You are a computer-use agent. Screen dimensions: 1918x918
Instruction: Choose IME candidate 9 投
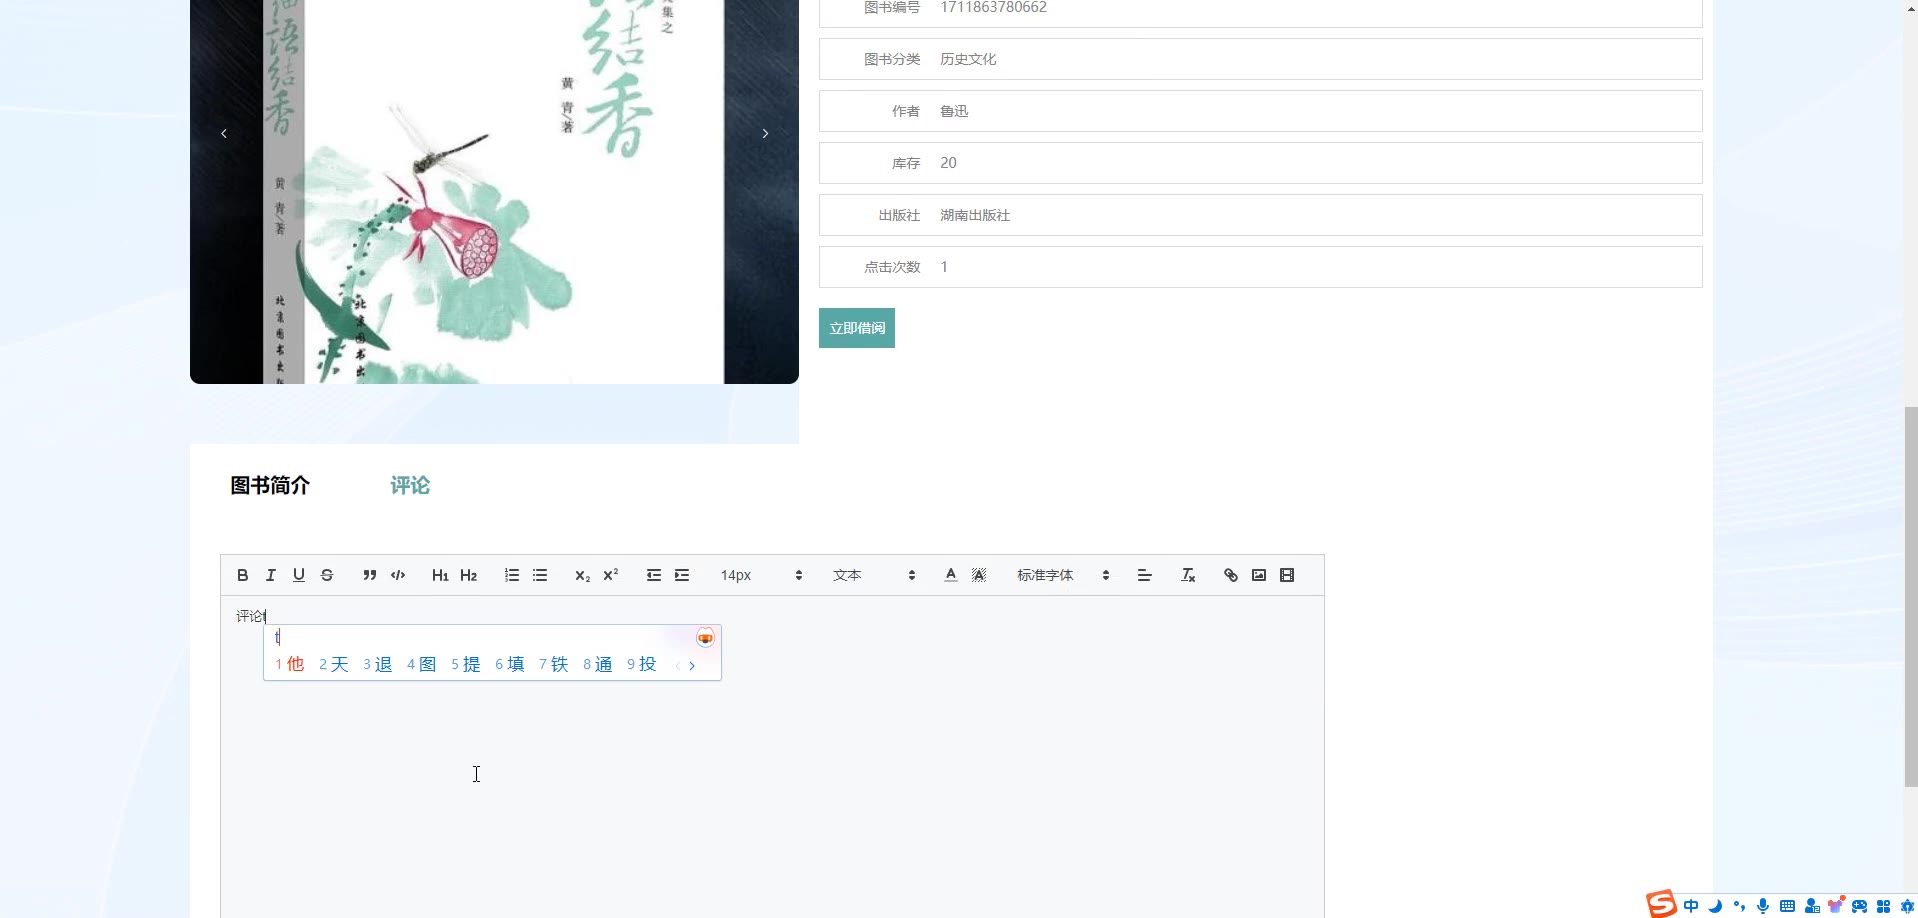click(641, 664)
